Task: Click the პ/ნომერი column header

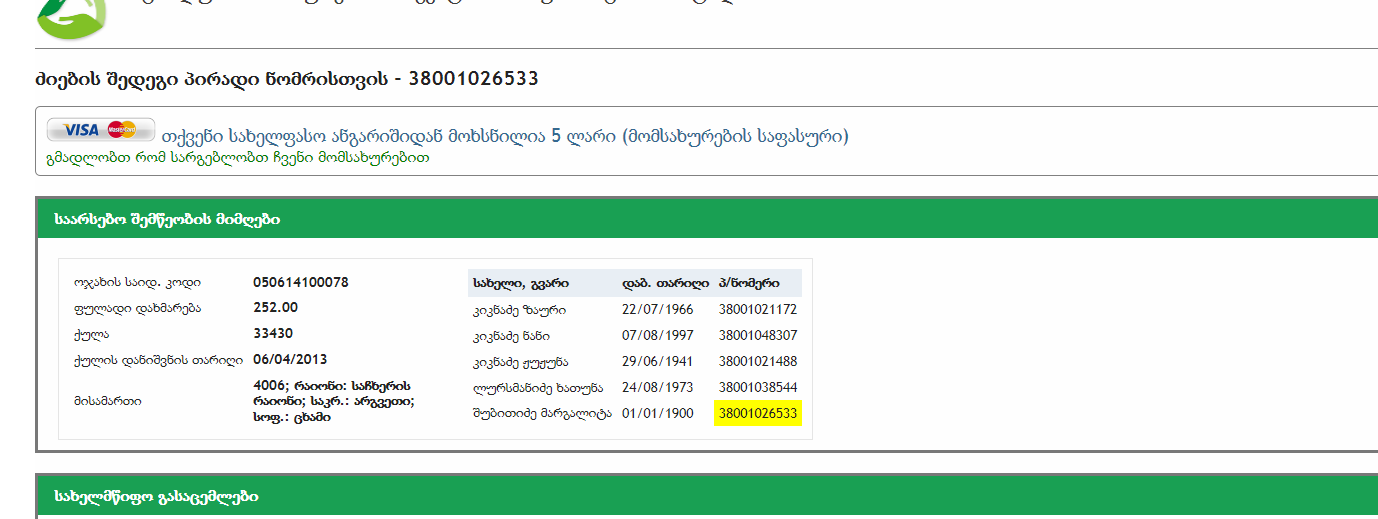Action: point(749,284)
